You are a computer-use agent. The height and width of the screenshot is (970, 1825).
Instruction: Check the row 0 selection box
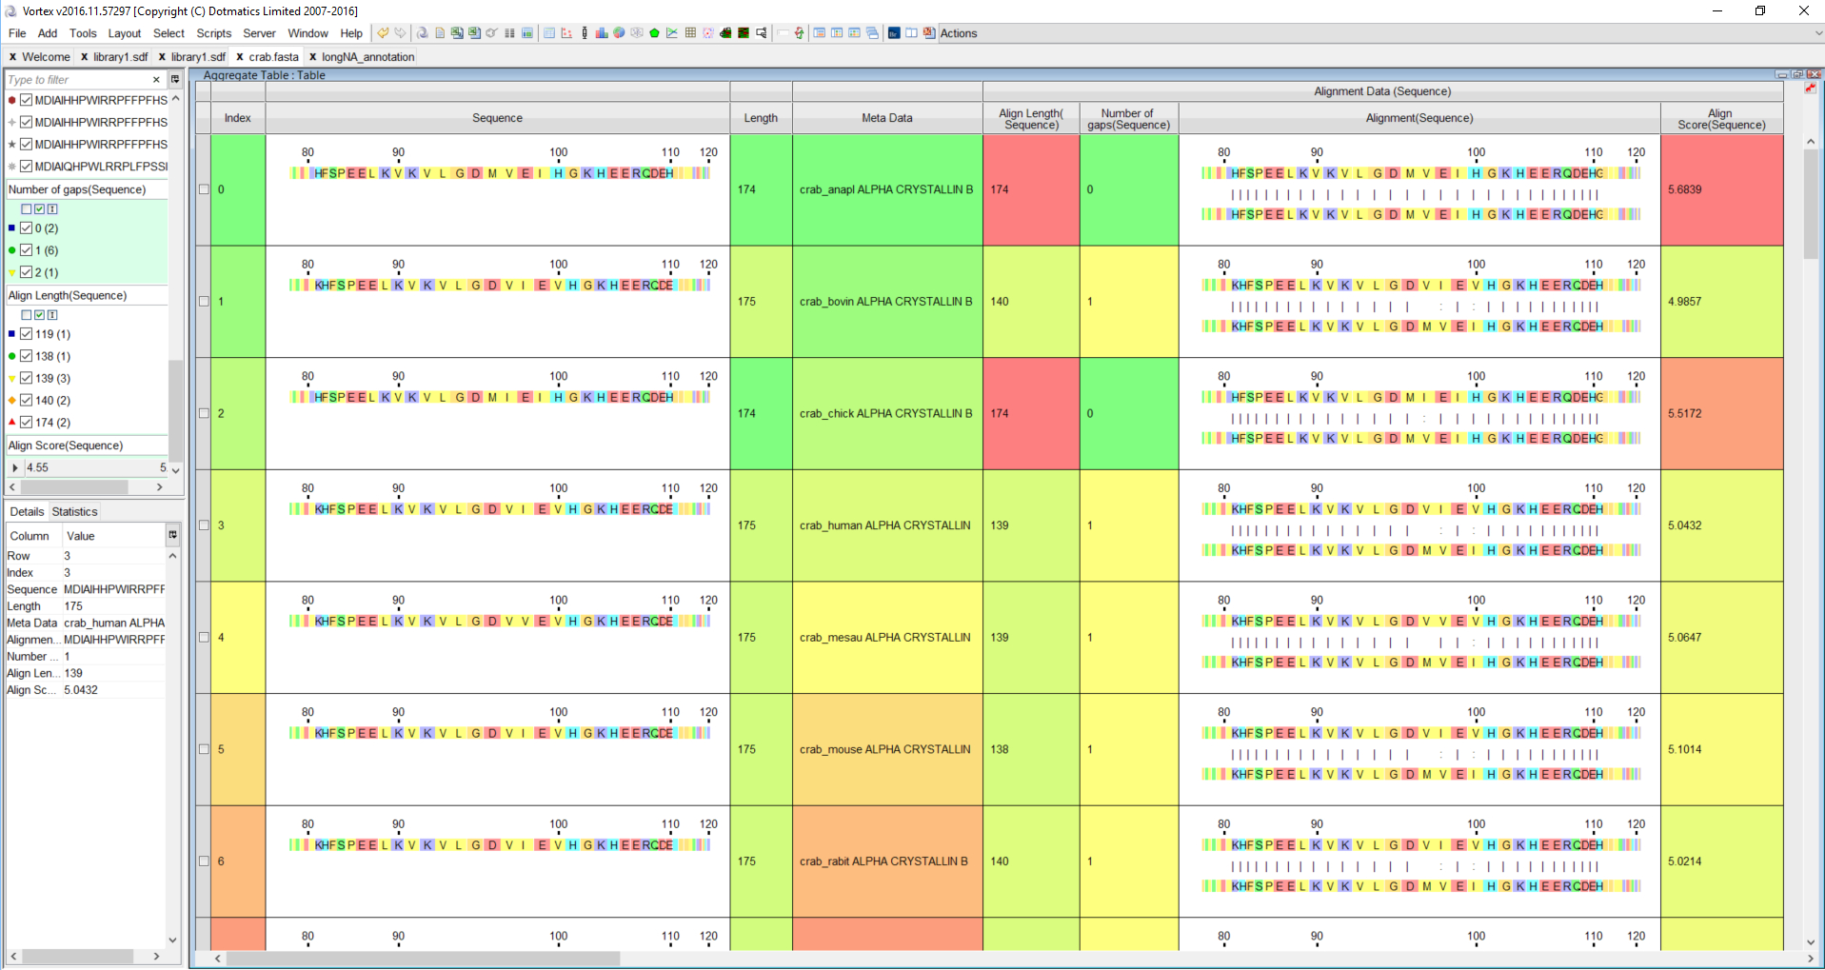click(x=203, y=189)
